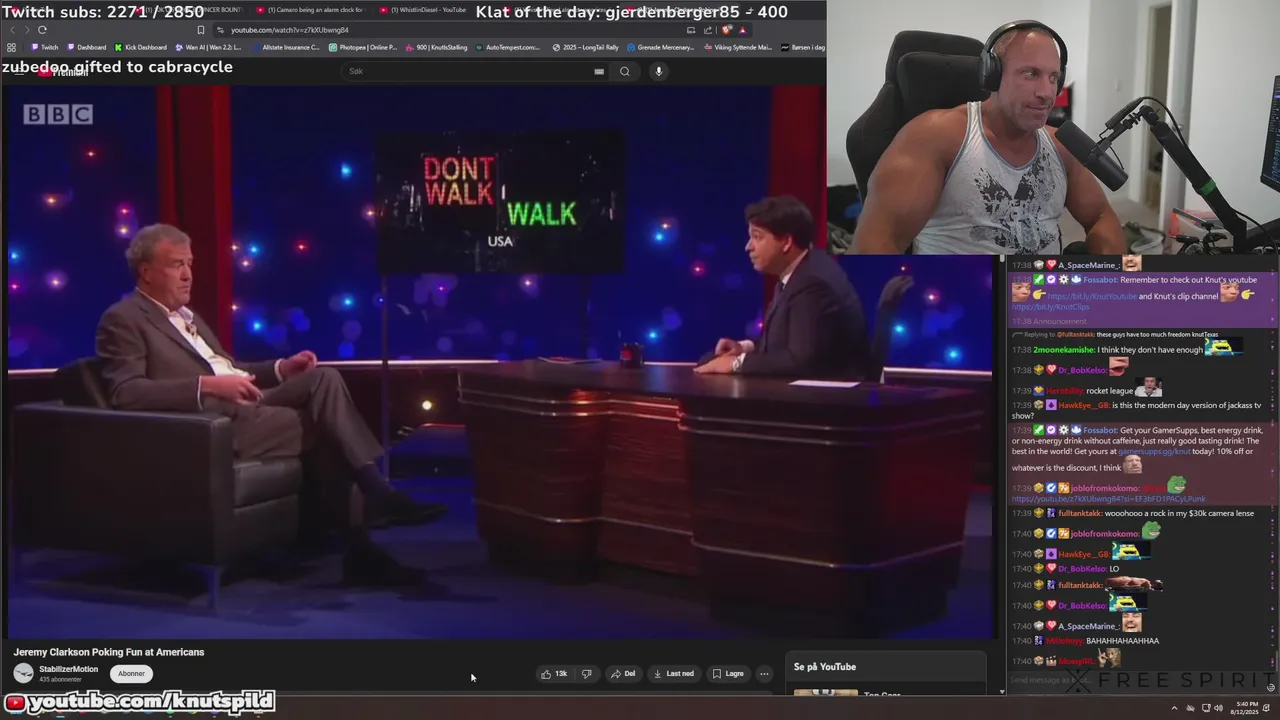Open the notification center icon on taskbar
This screenshot has width=1280, height=720.
(1266, 708)
